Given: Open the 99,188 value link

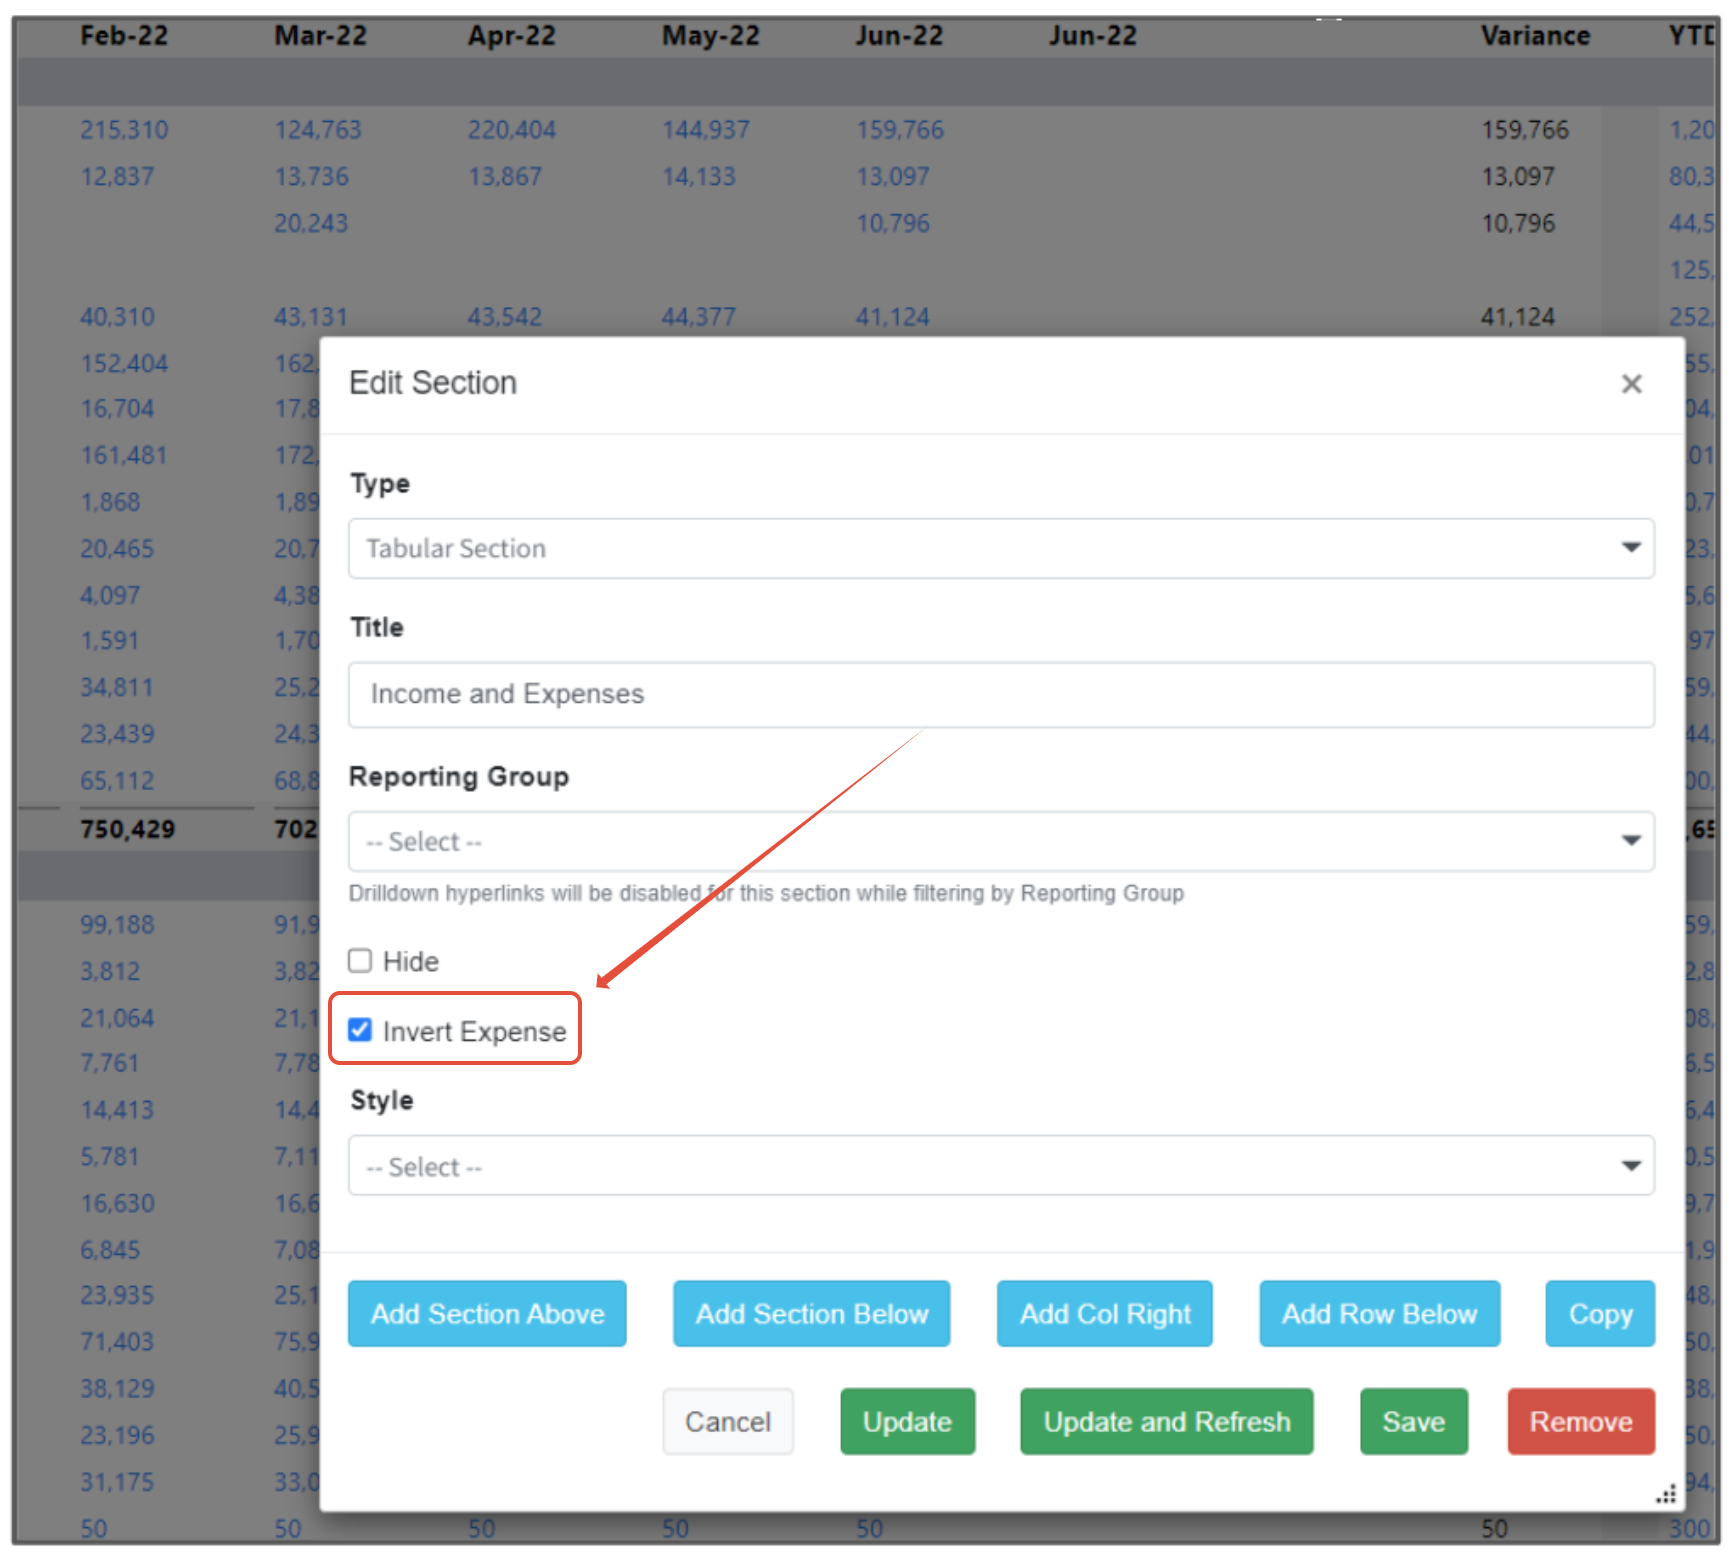Looking at the screenshot, I should [x=117, y=924].
